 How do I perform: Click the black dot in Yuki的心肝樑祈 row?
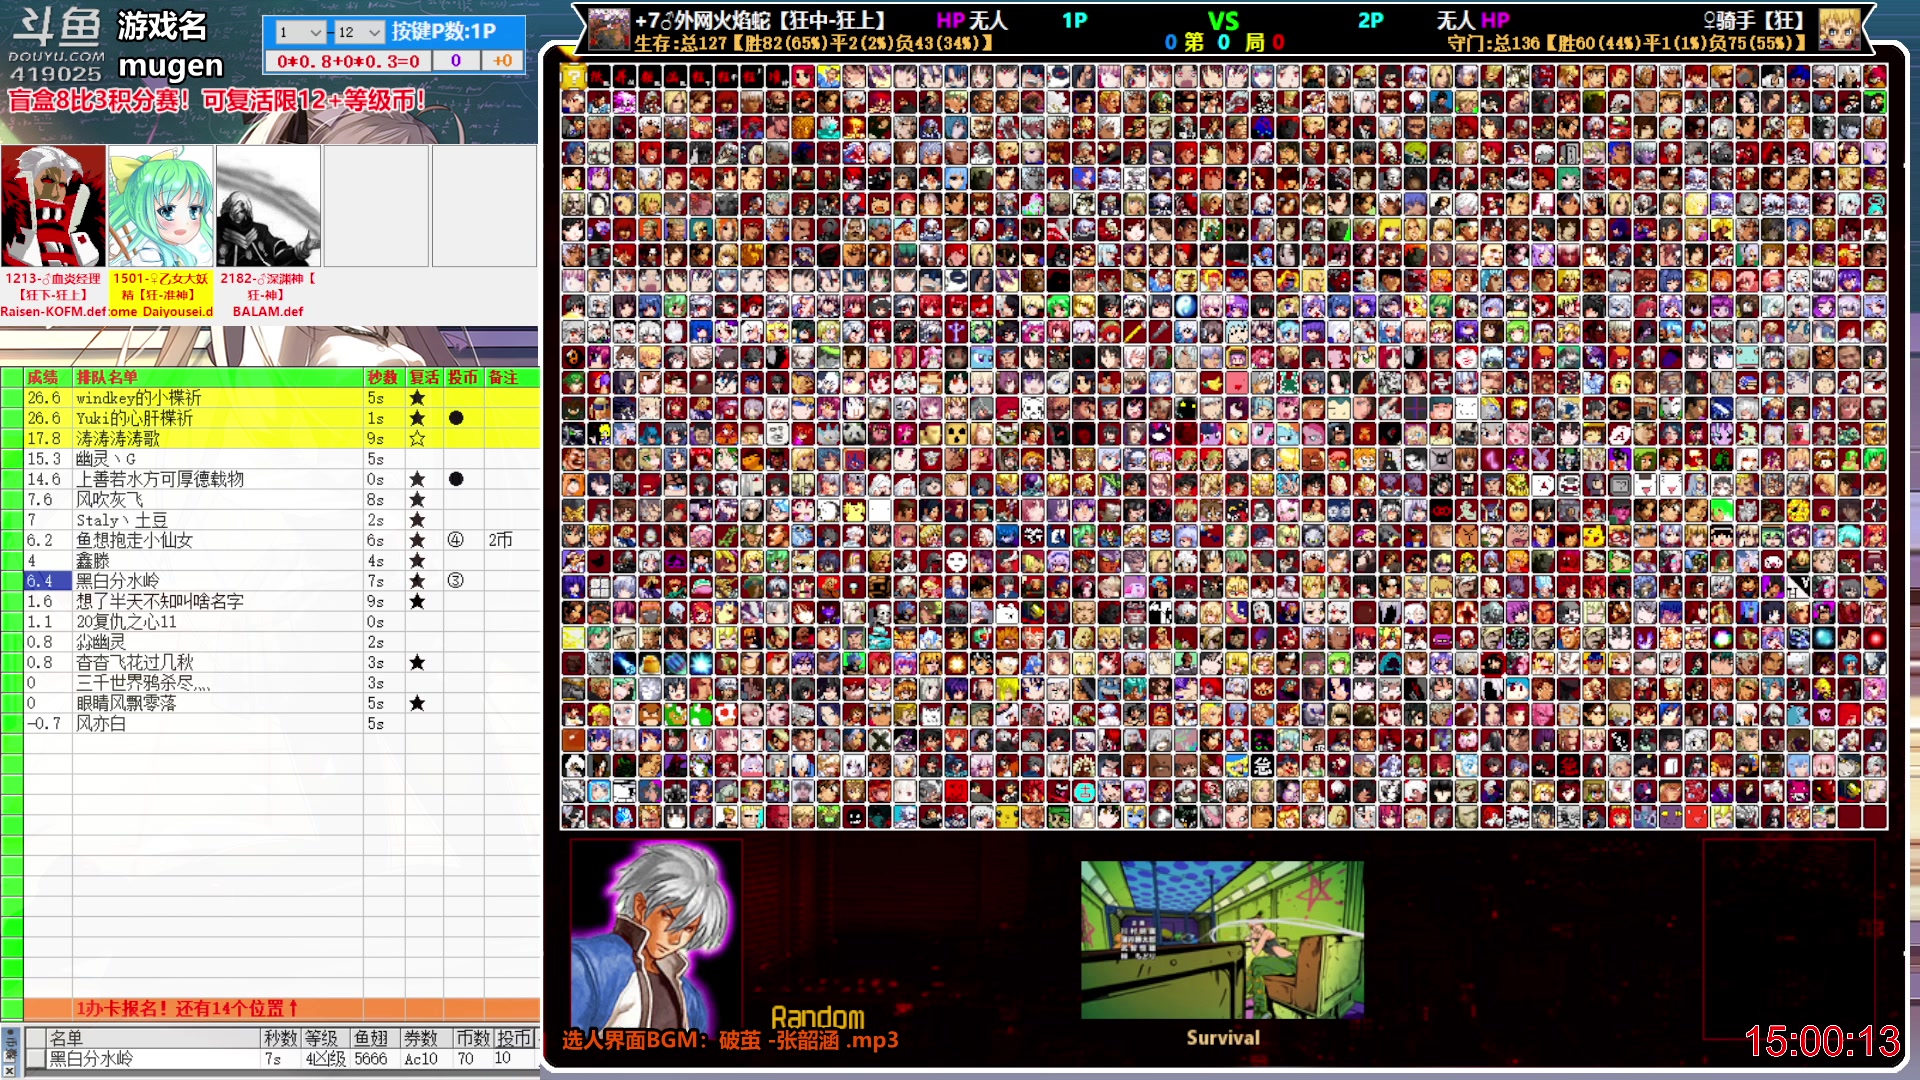[x=456, y=418]
